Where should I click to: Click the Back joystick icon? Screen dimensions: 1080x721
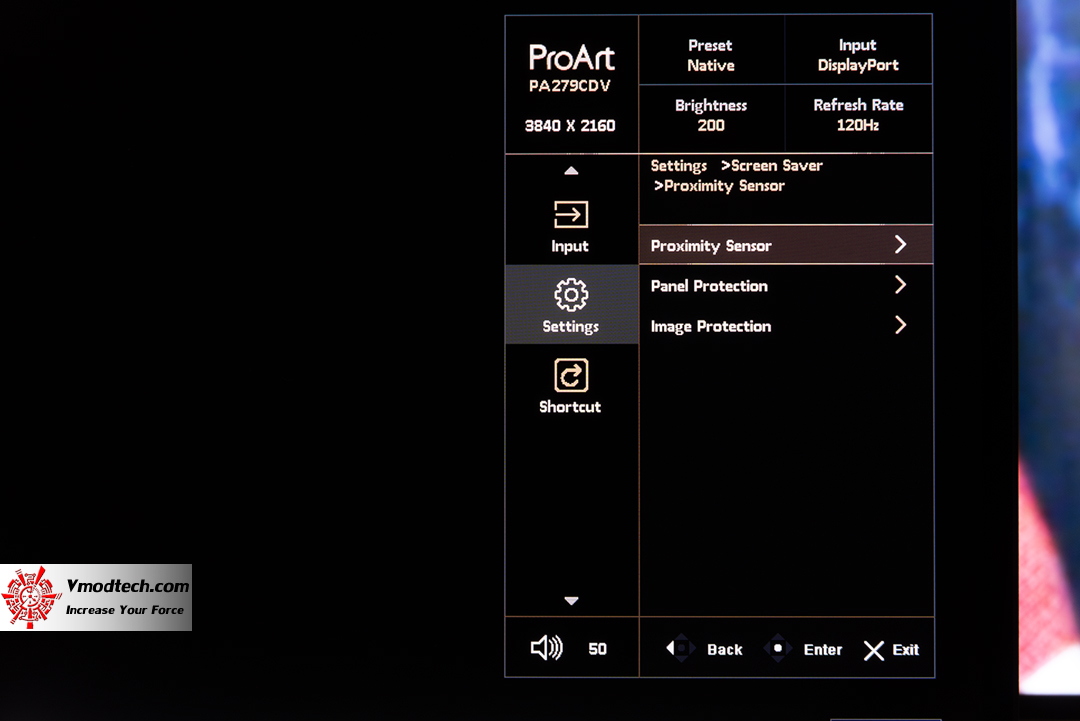coord(680,648)
